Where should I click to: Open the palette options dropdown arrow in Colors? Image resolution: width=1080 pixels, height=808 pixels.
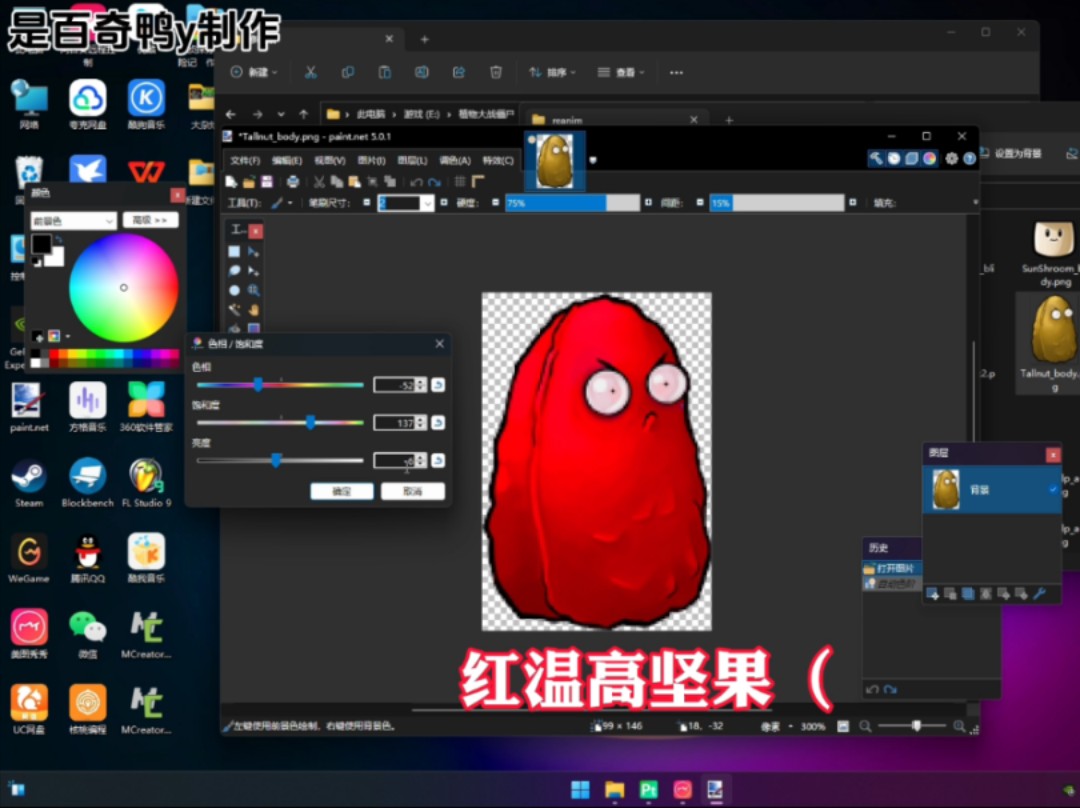[68, 336]
